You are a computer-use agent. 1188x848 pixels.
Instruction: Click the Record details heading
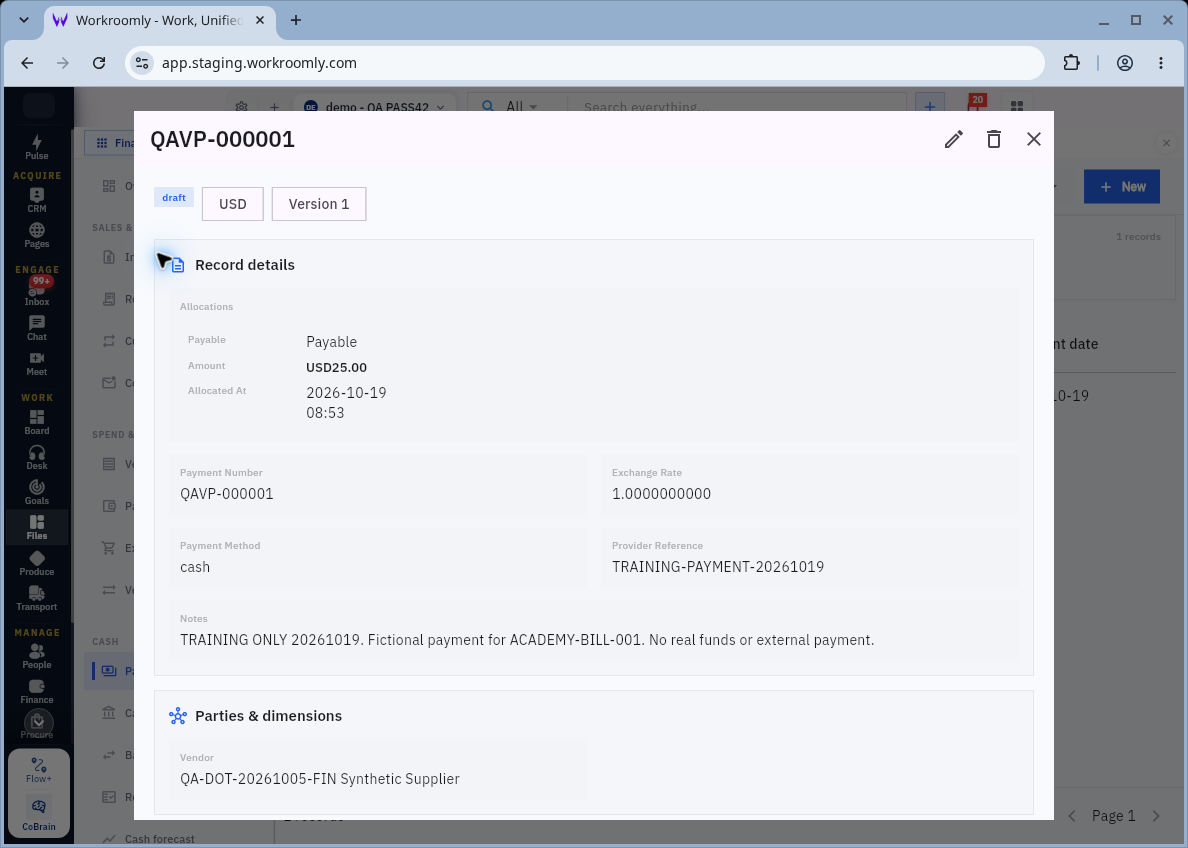[245, 265]
